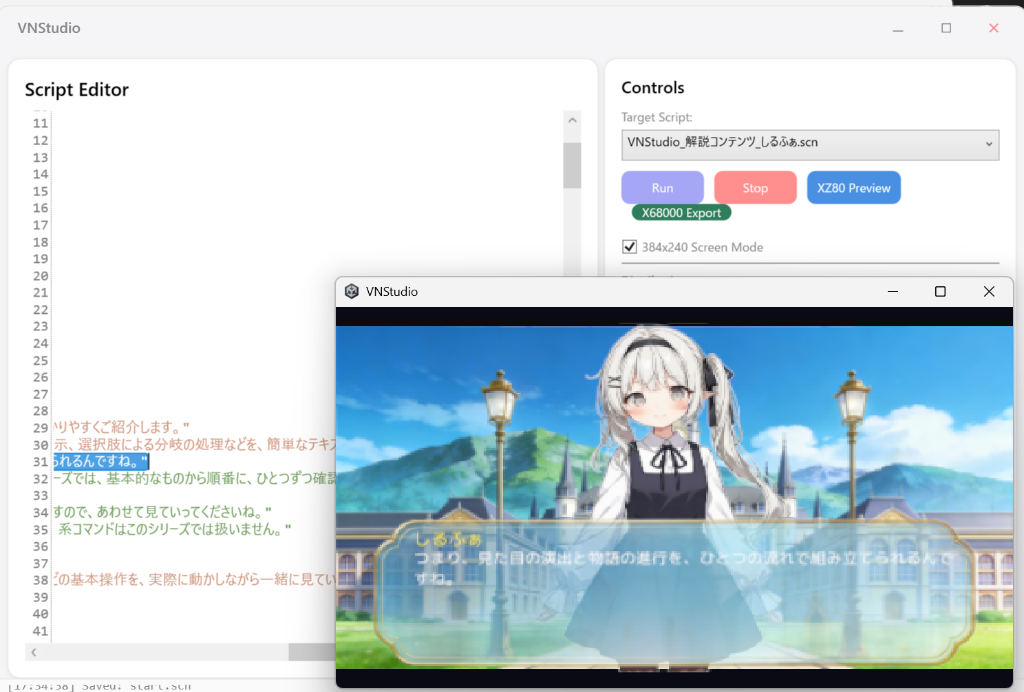Click the Stop button
Viewport: 1024px width, 692px height.
pyautogui.click(x=755, y=188)
